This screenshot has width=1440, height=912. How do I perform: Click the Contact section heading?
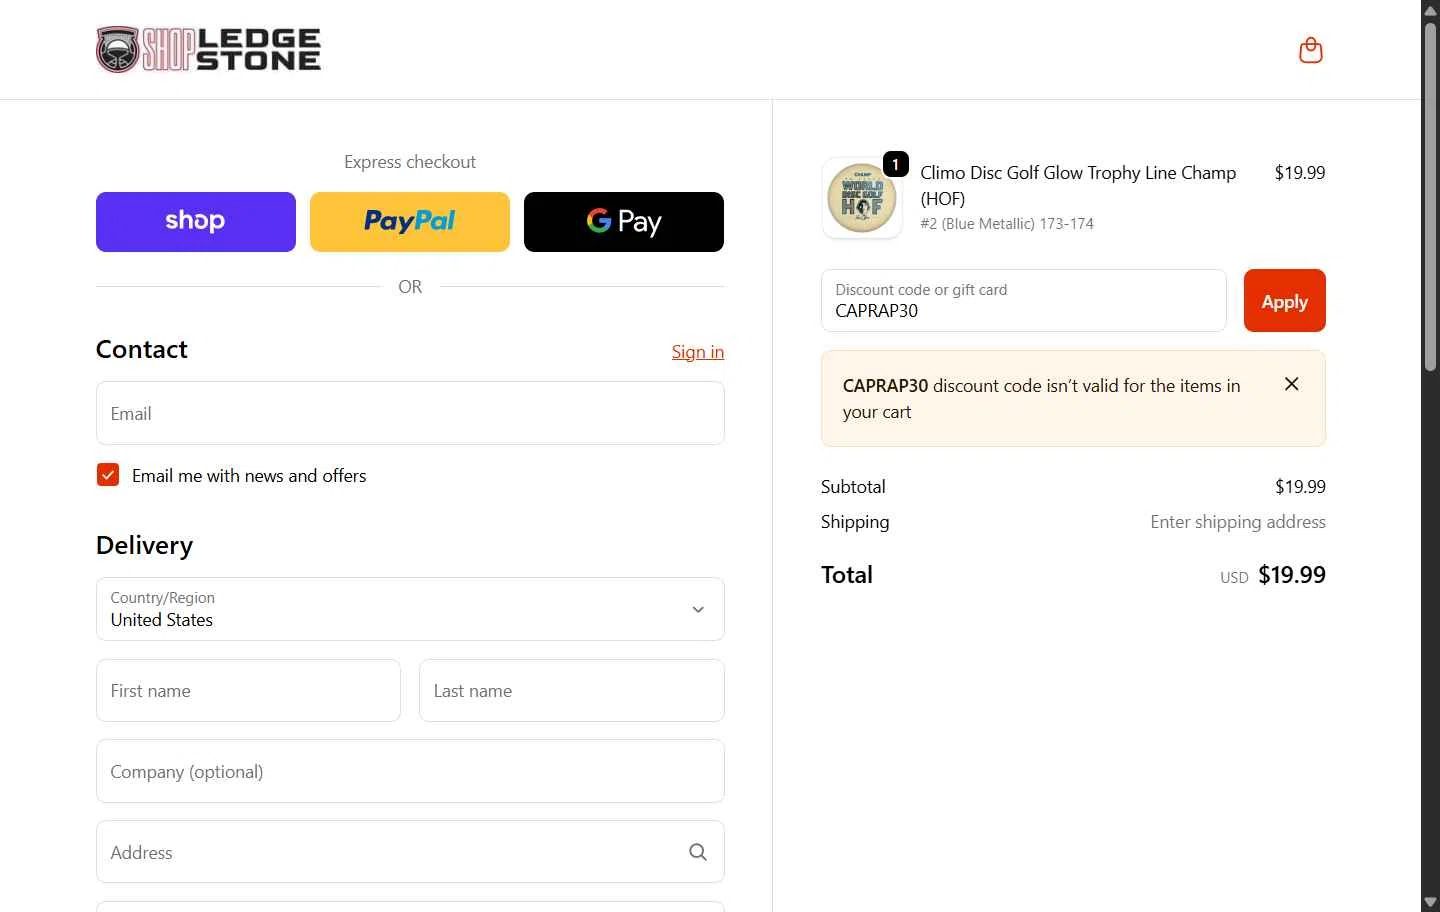coord(142,349)
